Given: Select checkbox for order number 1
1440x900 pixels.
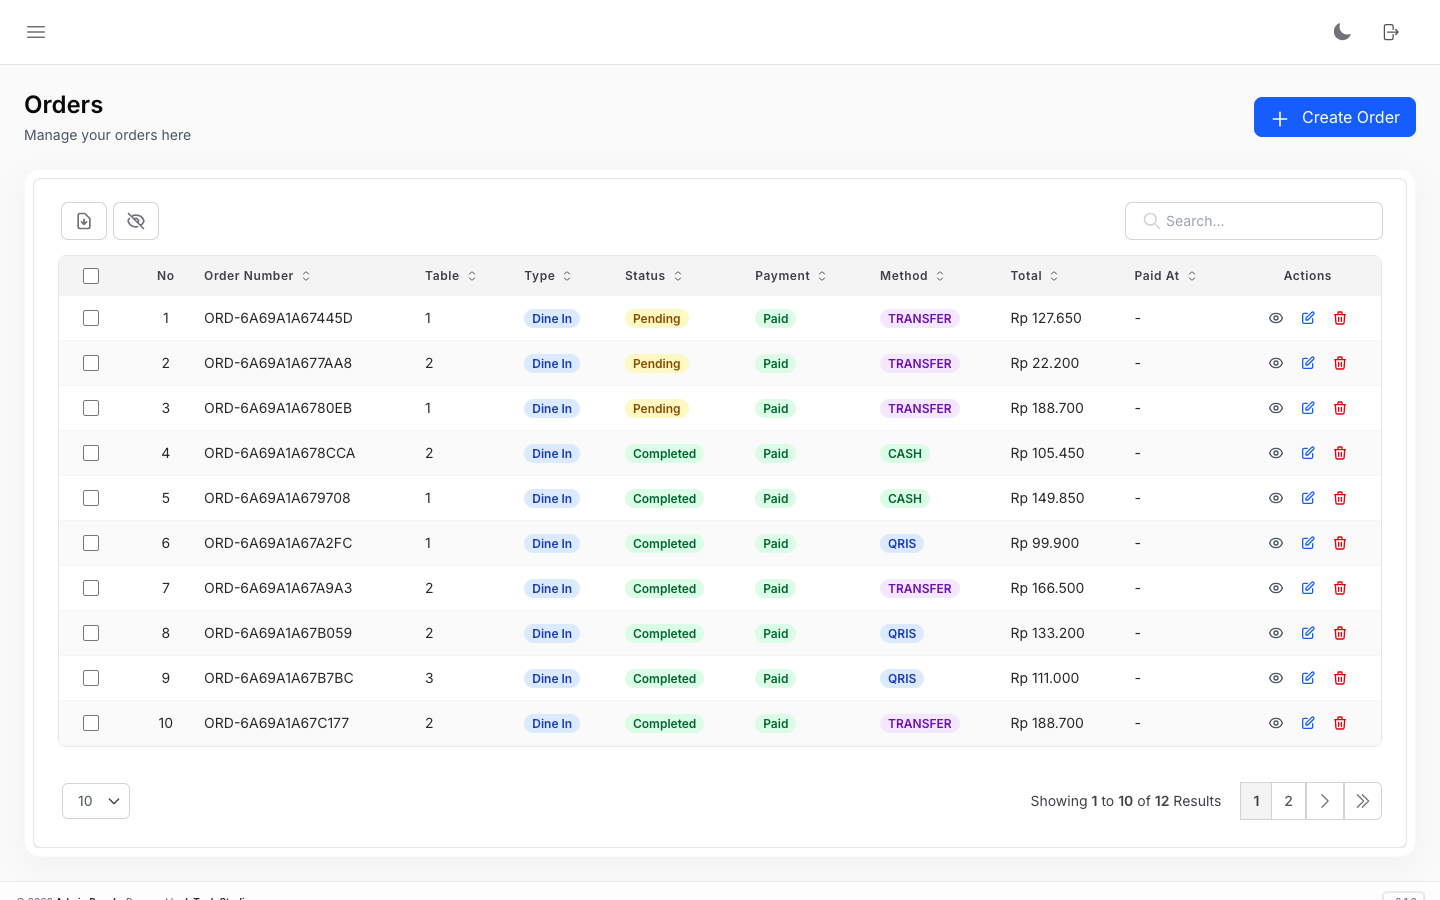Looking at the screenshot, I should click(x=91, y=318).
